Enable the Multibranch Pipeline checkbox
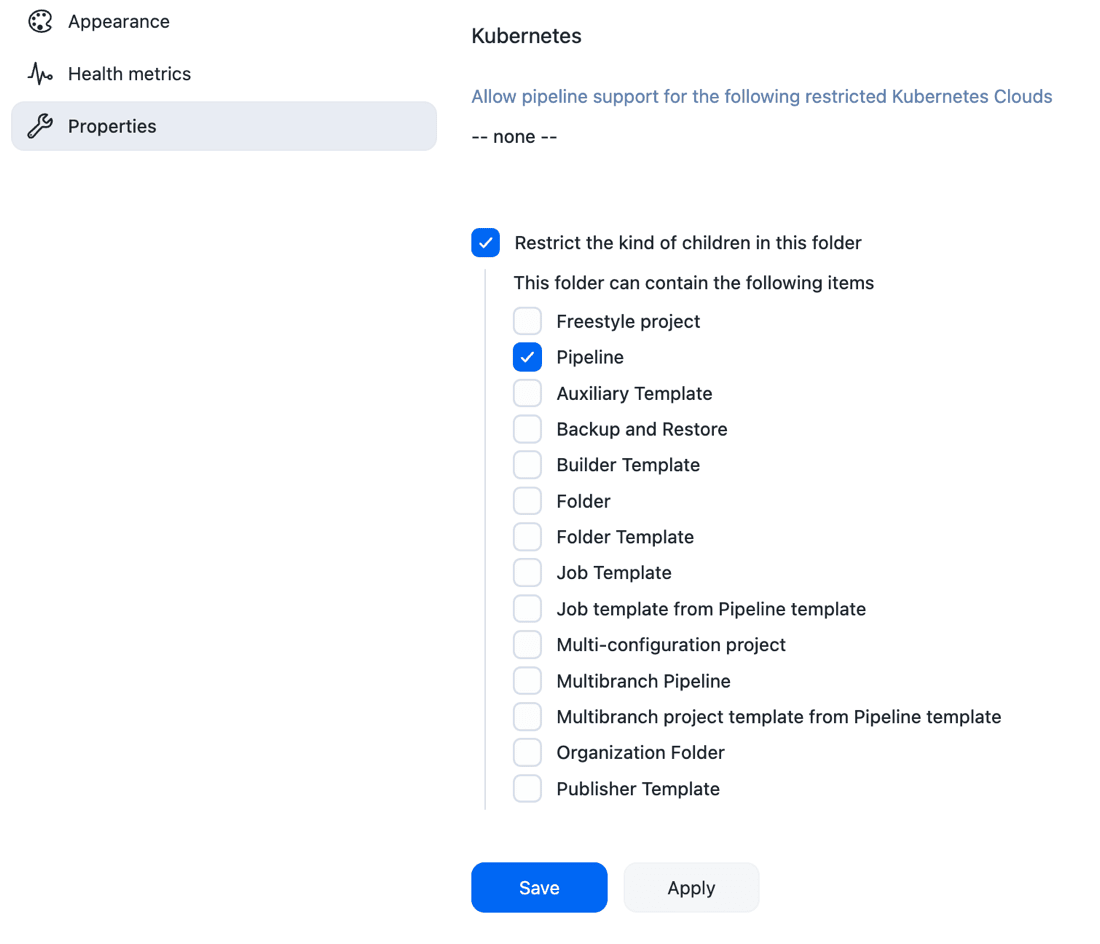Viewport: 1100px width, 944px height. tap(527, 681)
